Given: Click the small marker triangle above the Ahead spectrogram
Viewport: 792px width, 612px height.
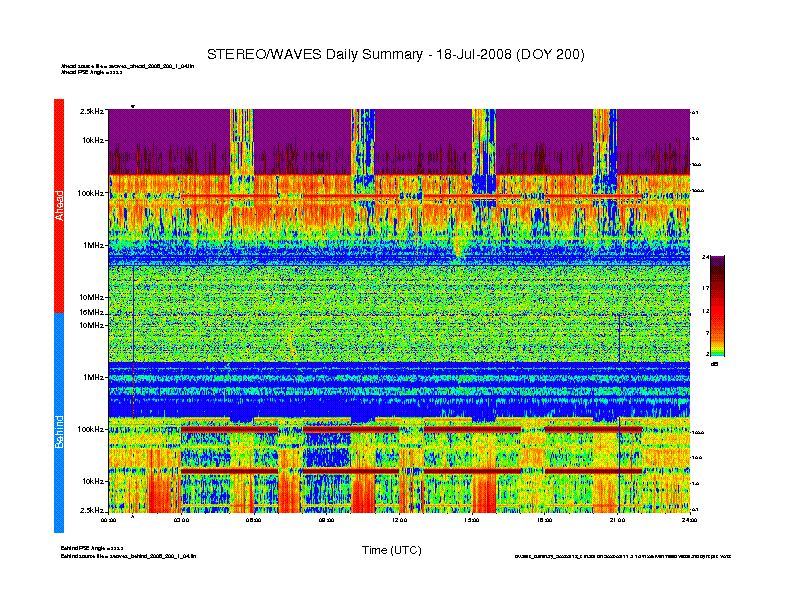Looking at the screenshot, I should point(133,106).
